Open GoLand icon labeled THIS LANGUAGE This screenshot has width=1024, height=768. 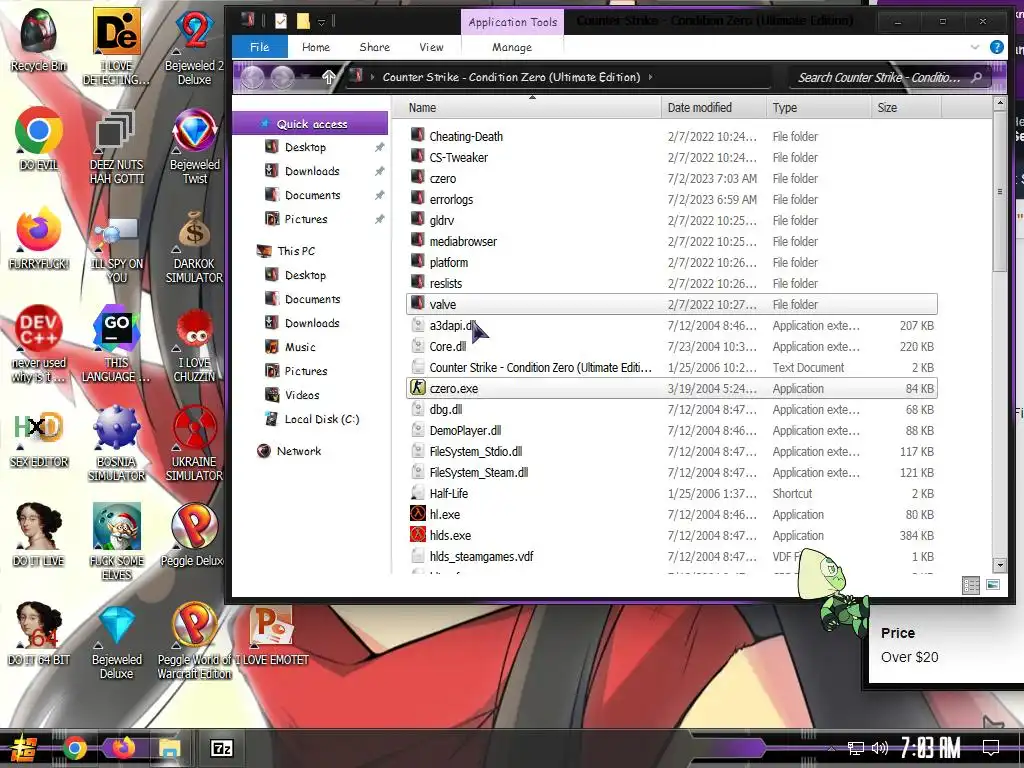coord(116,344)
